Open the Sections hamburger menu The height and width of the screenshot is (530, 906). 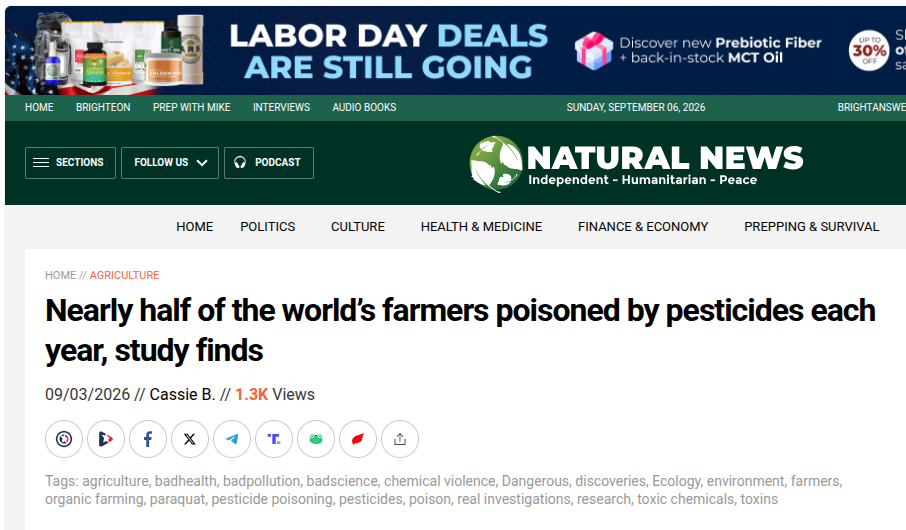pyautogui.click(x=70, y=162)
